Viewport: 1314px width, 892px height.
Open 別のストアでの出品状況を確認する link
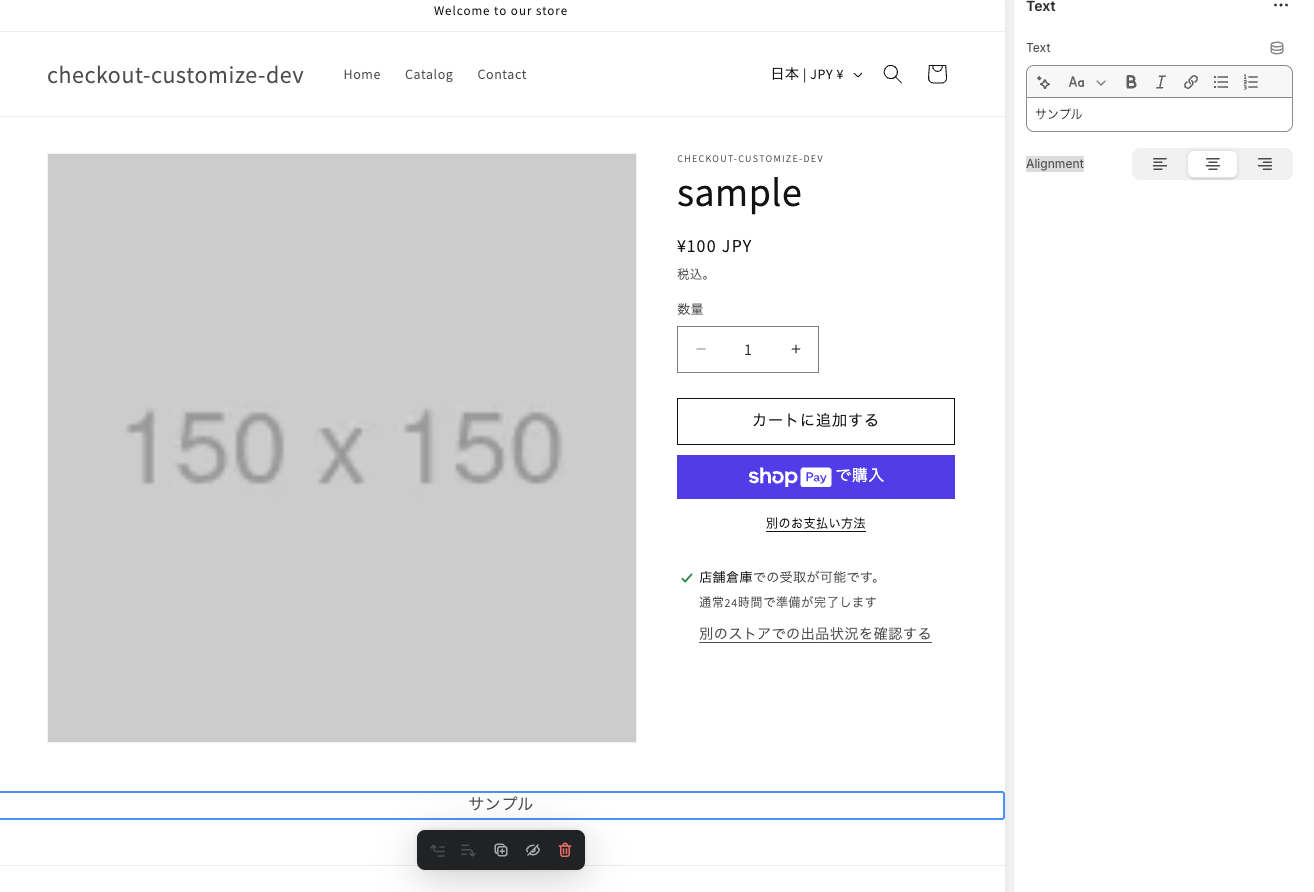coord(815,634)
